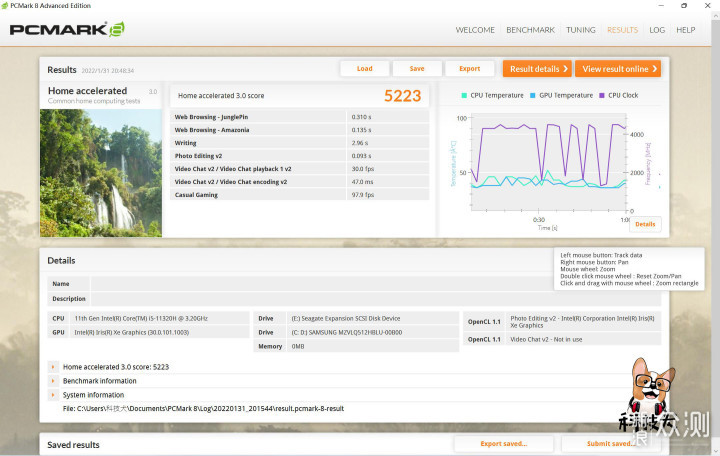This screenshot has height=456, width=720.
Task: Click the CPU Temperature legend swatch
Action: [464, 96]
